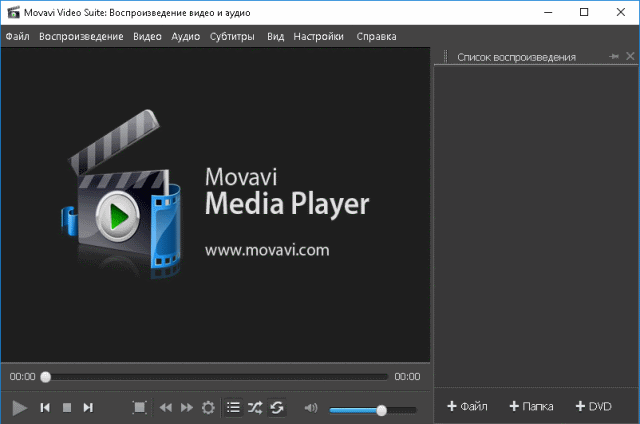This screenshot has height=424, width=640.
Task: Switch to fullscreen mode icon
Action: click(x=140, y=407)
